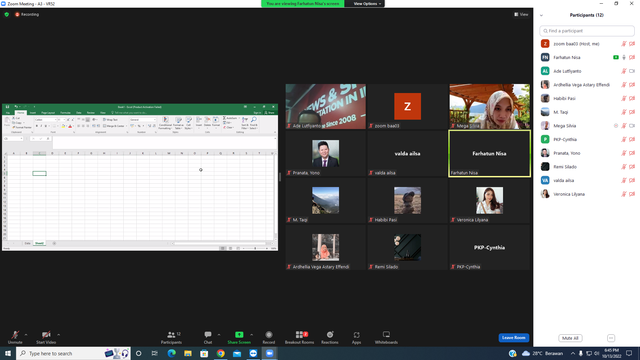640x360 pixels.
Task: Click the Delete cells icon in Excel
Action: 207,120
